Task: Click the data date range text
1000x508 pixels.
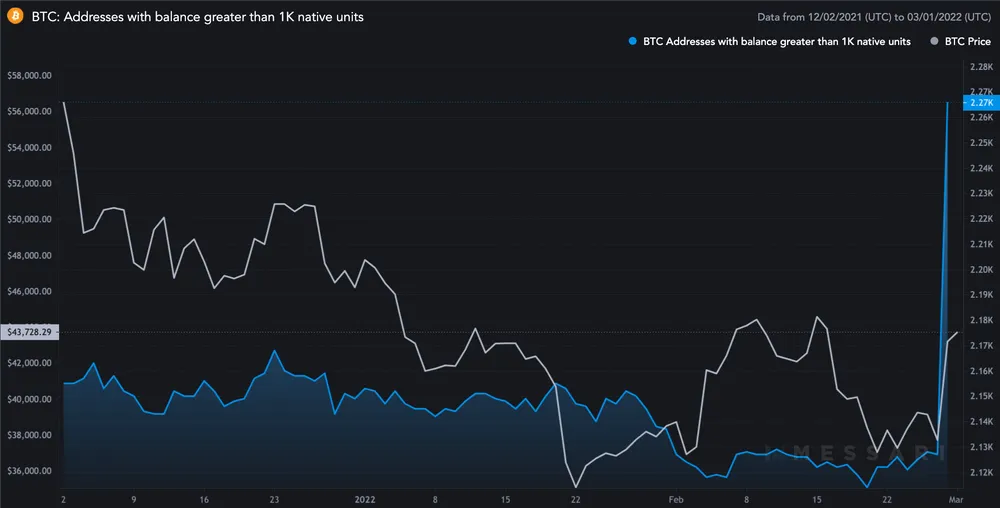Action: coord(875,17)
